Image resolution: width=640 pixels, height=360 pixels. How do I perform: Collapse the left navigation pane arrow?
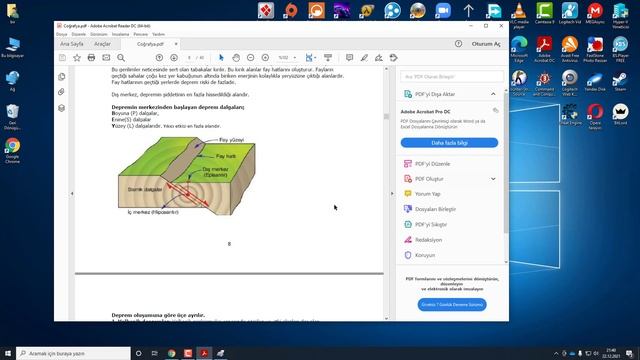(x=72, y=193)
